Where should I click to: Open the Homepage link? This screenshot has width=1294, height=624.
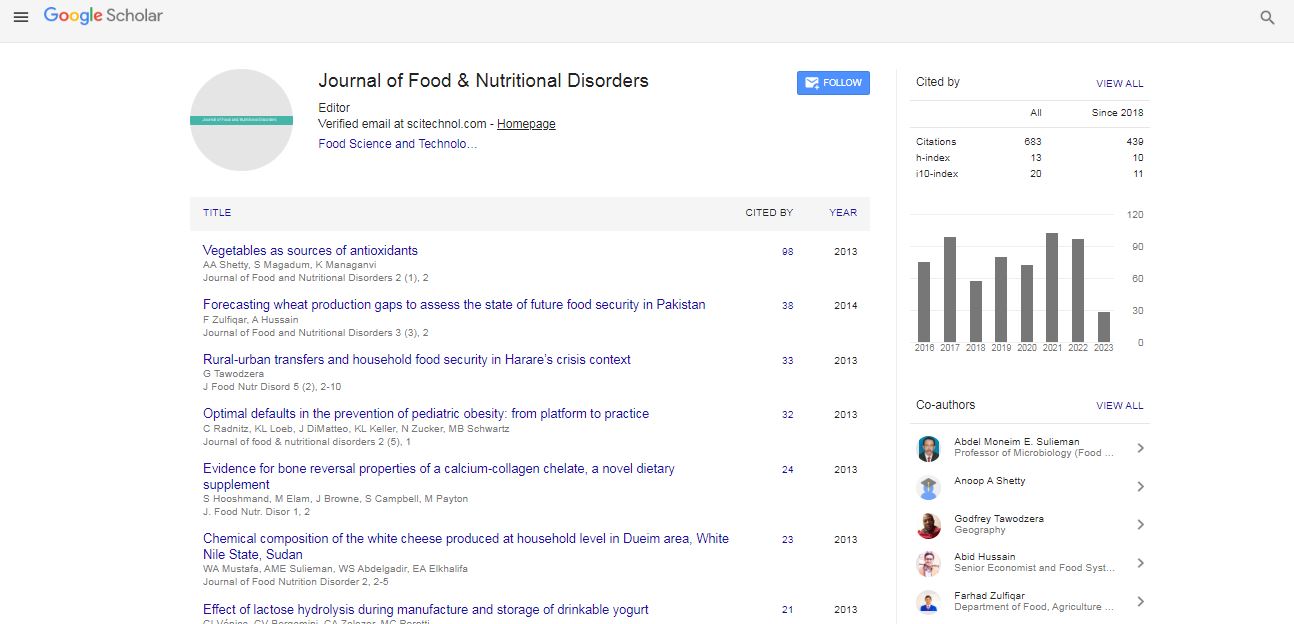click(x=526, y=124)
